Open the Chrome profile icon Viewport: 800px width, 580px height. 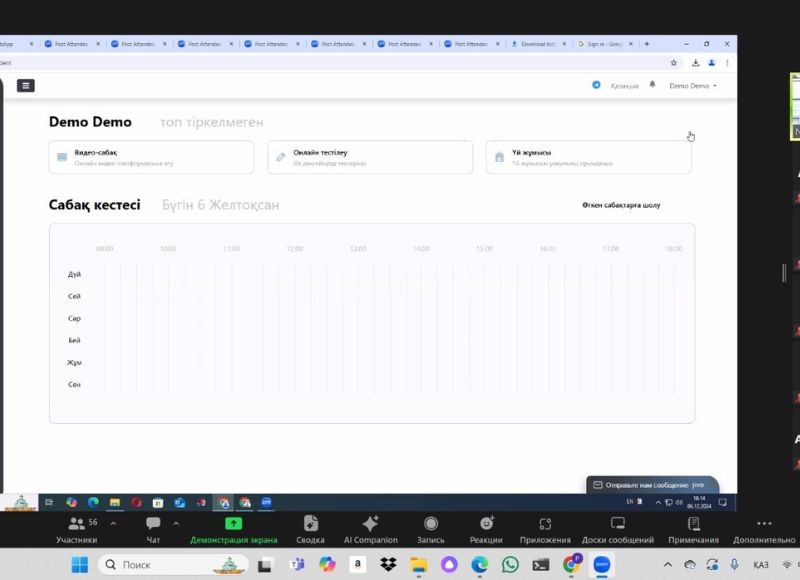tap(712, 63)
